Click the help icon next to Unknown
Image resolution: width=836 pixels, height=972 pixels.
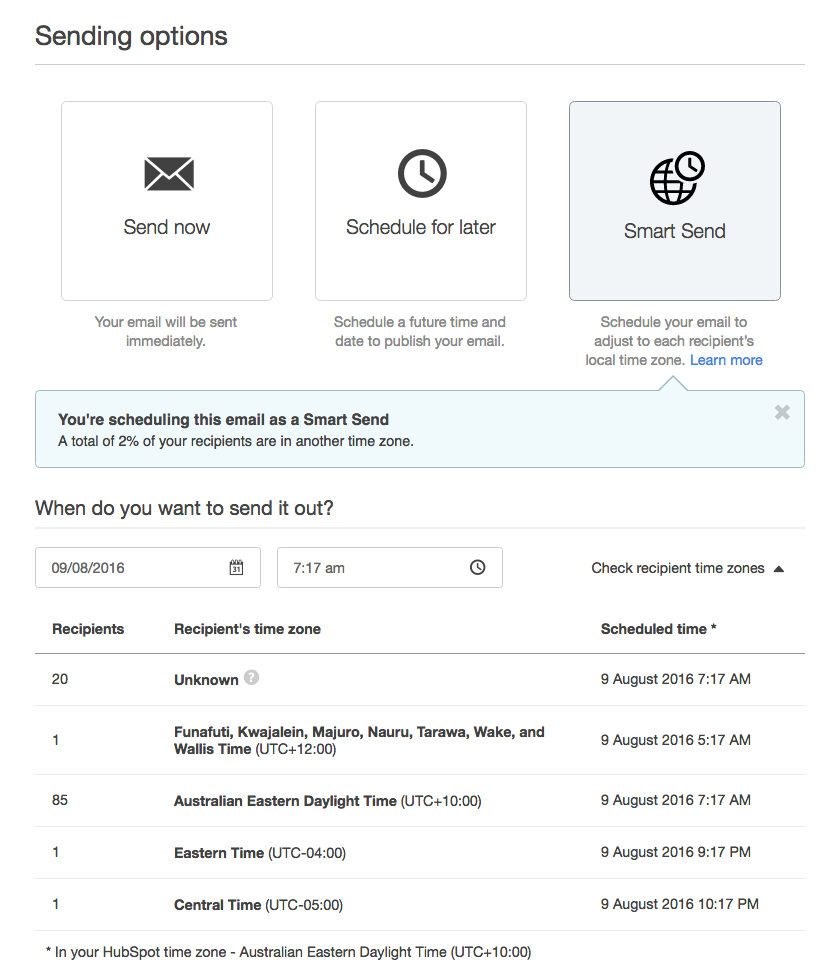(x=251, y=678)
